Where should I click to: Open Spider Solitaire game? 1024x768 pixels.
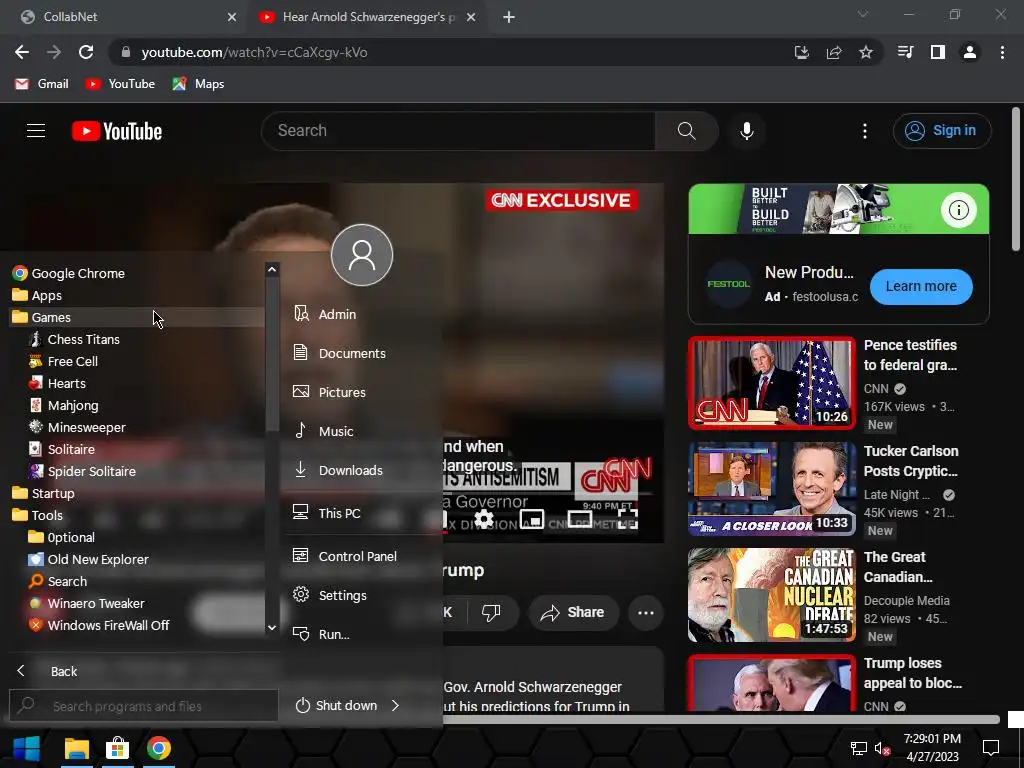(x=91, y=472)
